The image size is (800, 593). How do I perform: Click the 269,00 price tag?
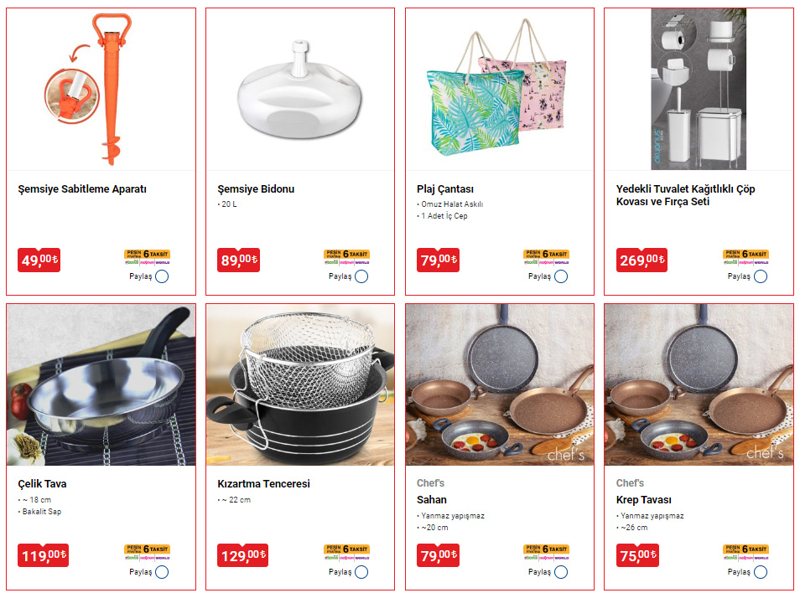tap(641, 260)
